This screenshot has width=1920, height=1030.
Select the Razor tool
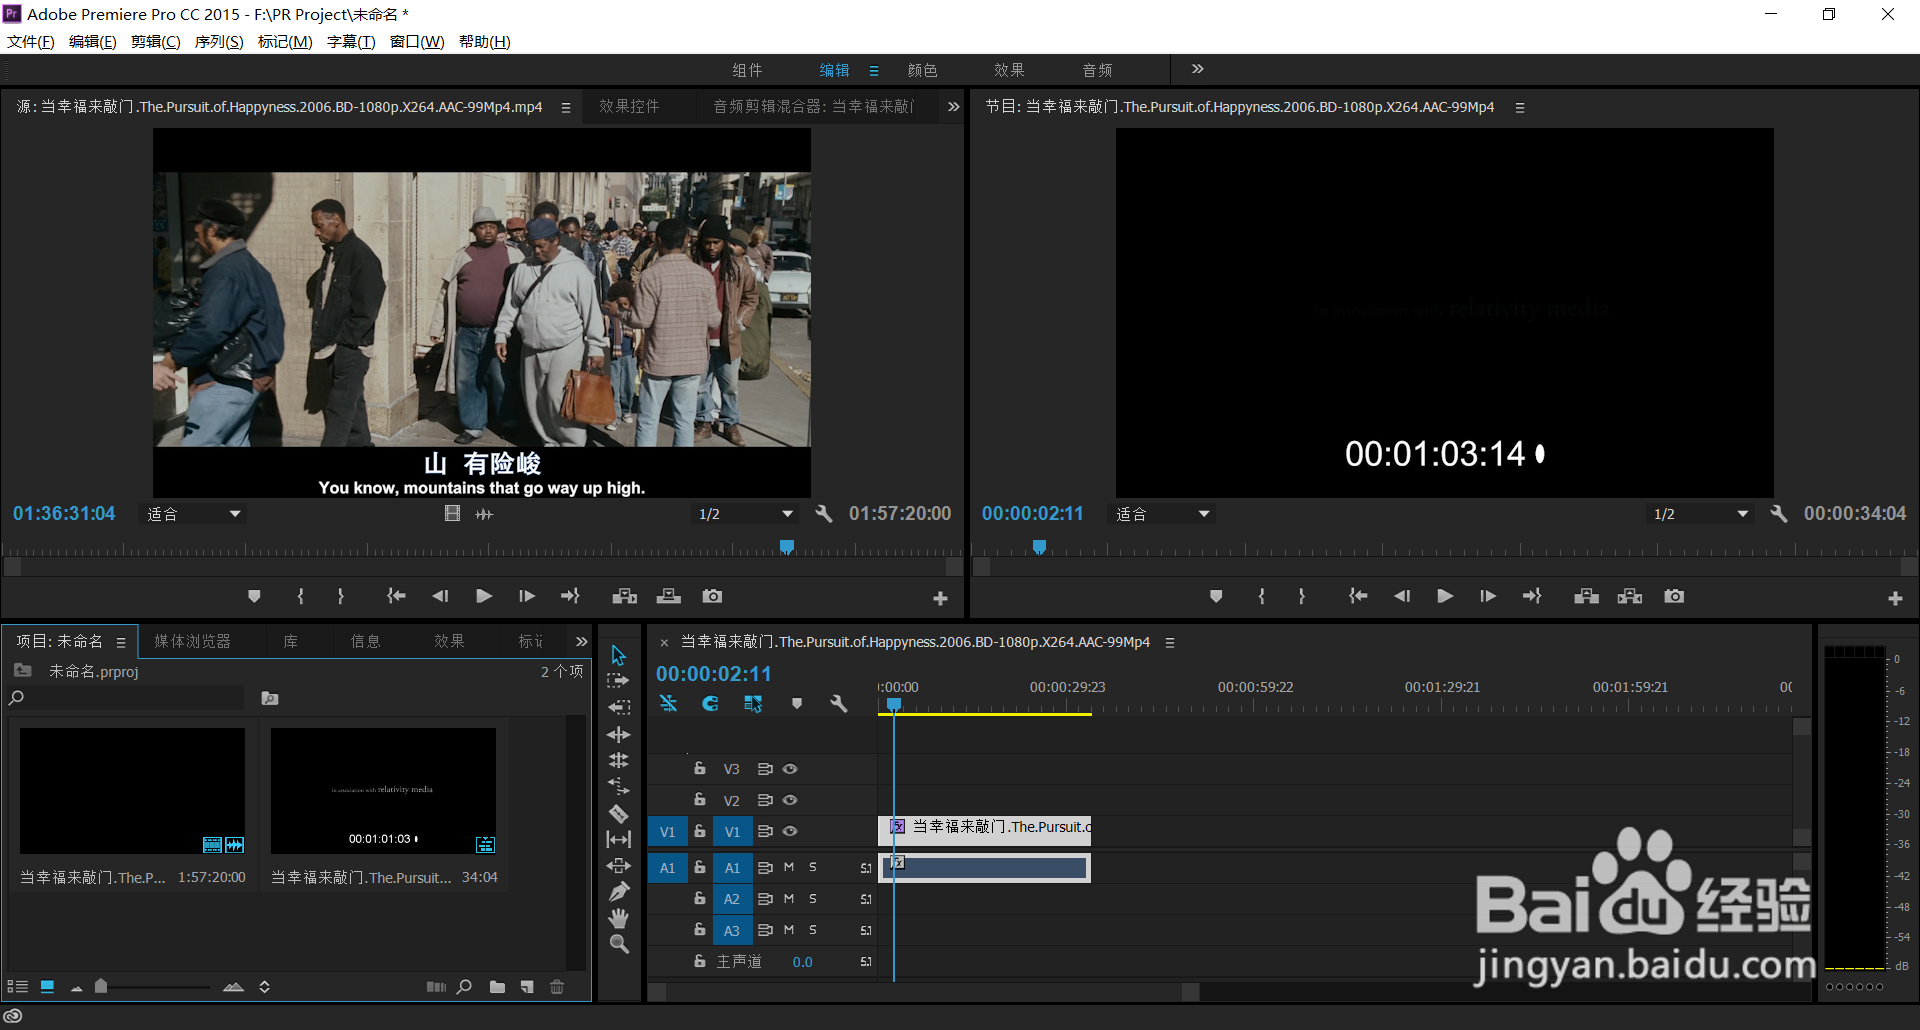[619, 813]
